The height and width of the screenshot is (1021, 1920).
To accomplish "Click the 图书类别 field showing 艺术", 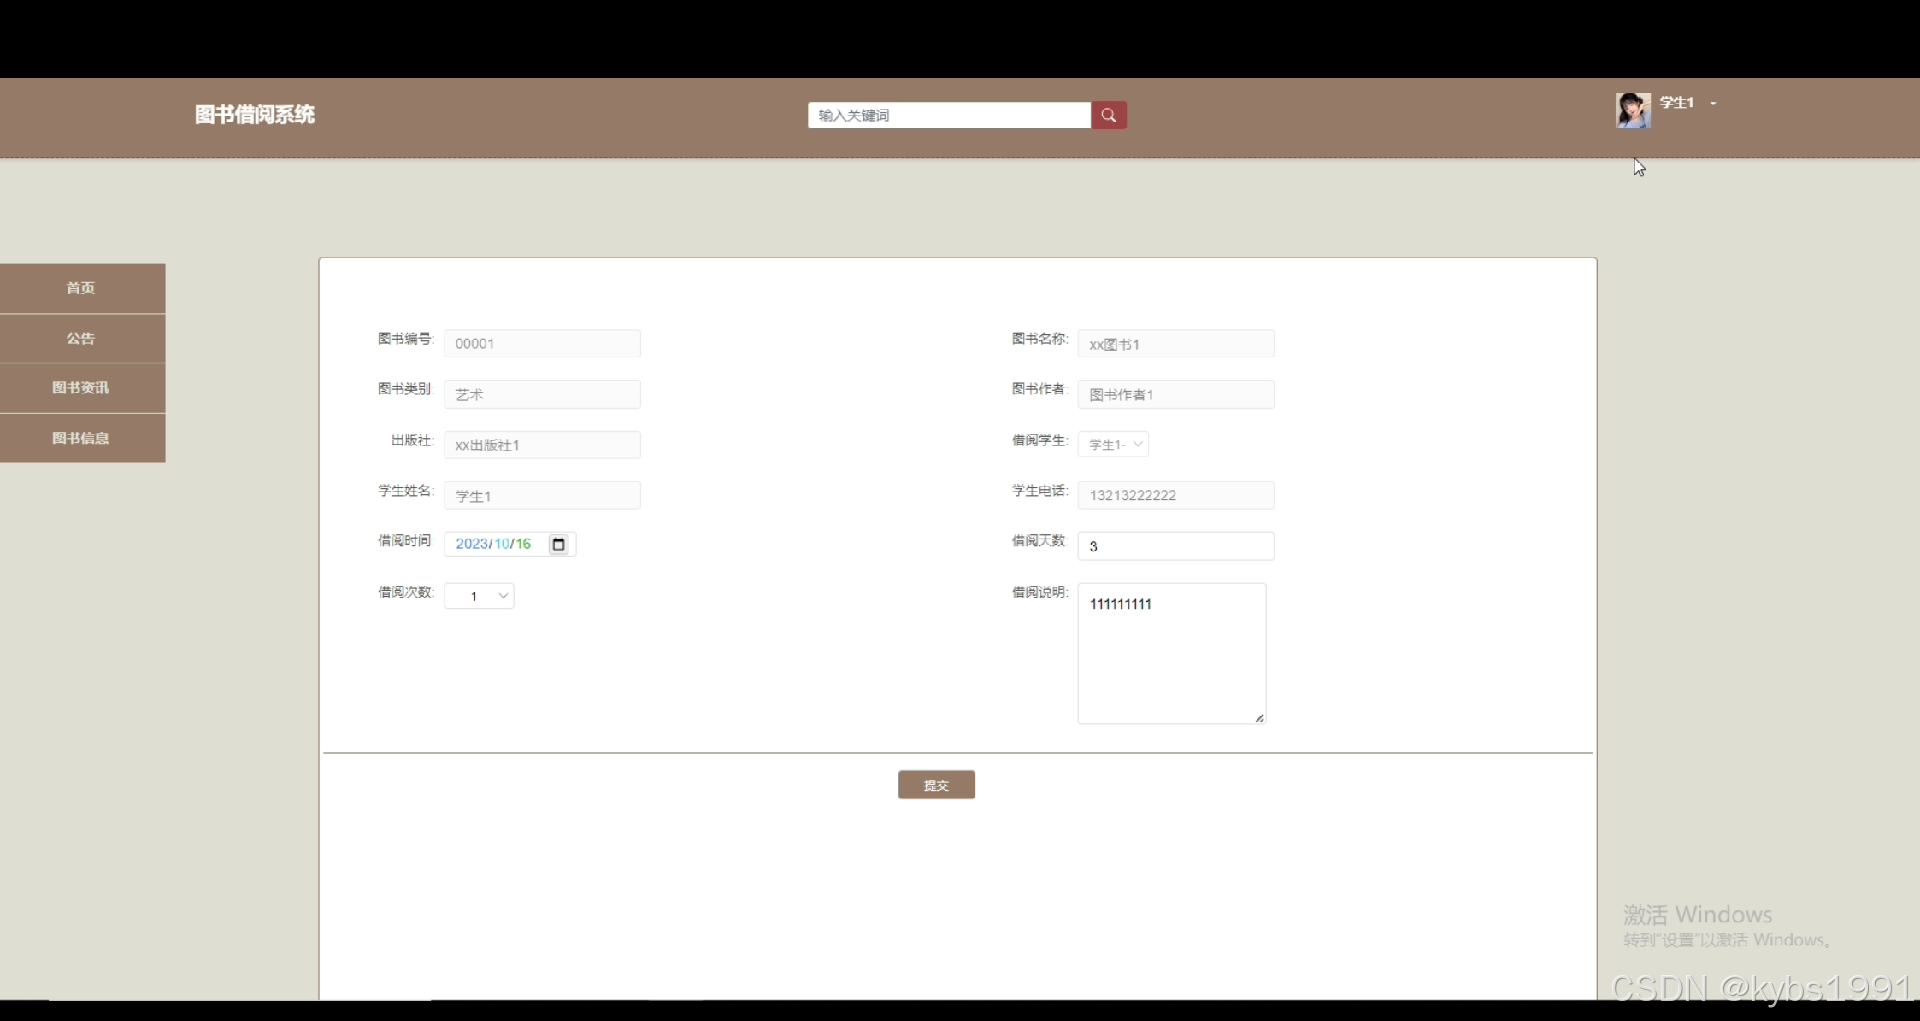I will point(542,394).
